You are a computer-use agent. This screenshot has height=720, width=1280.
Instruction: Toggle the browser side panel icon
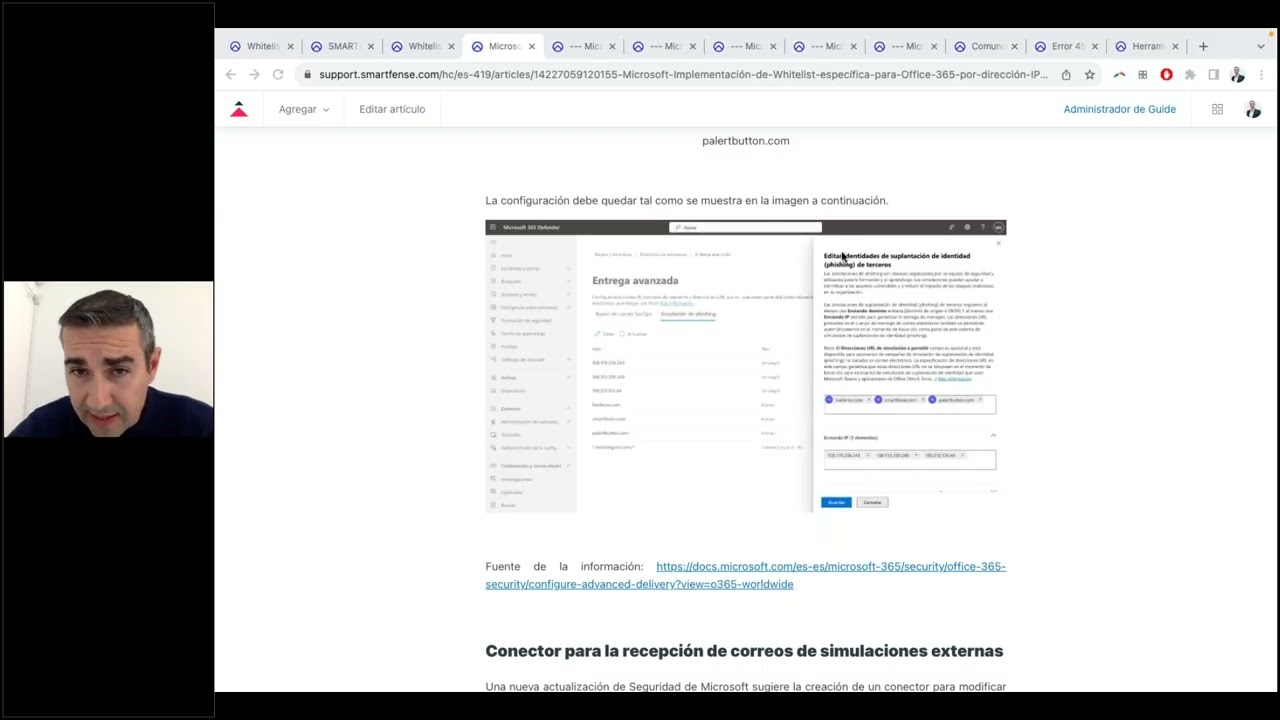point(1213,75)
